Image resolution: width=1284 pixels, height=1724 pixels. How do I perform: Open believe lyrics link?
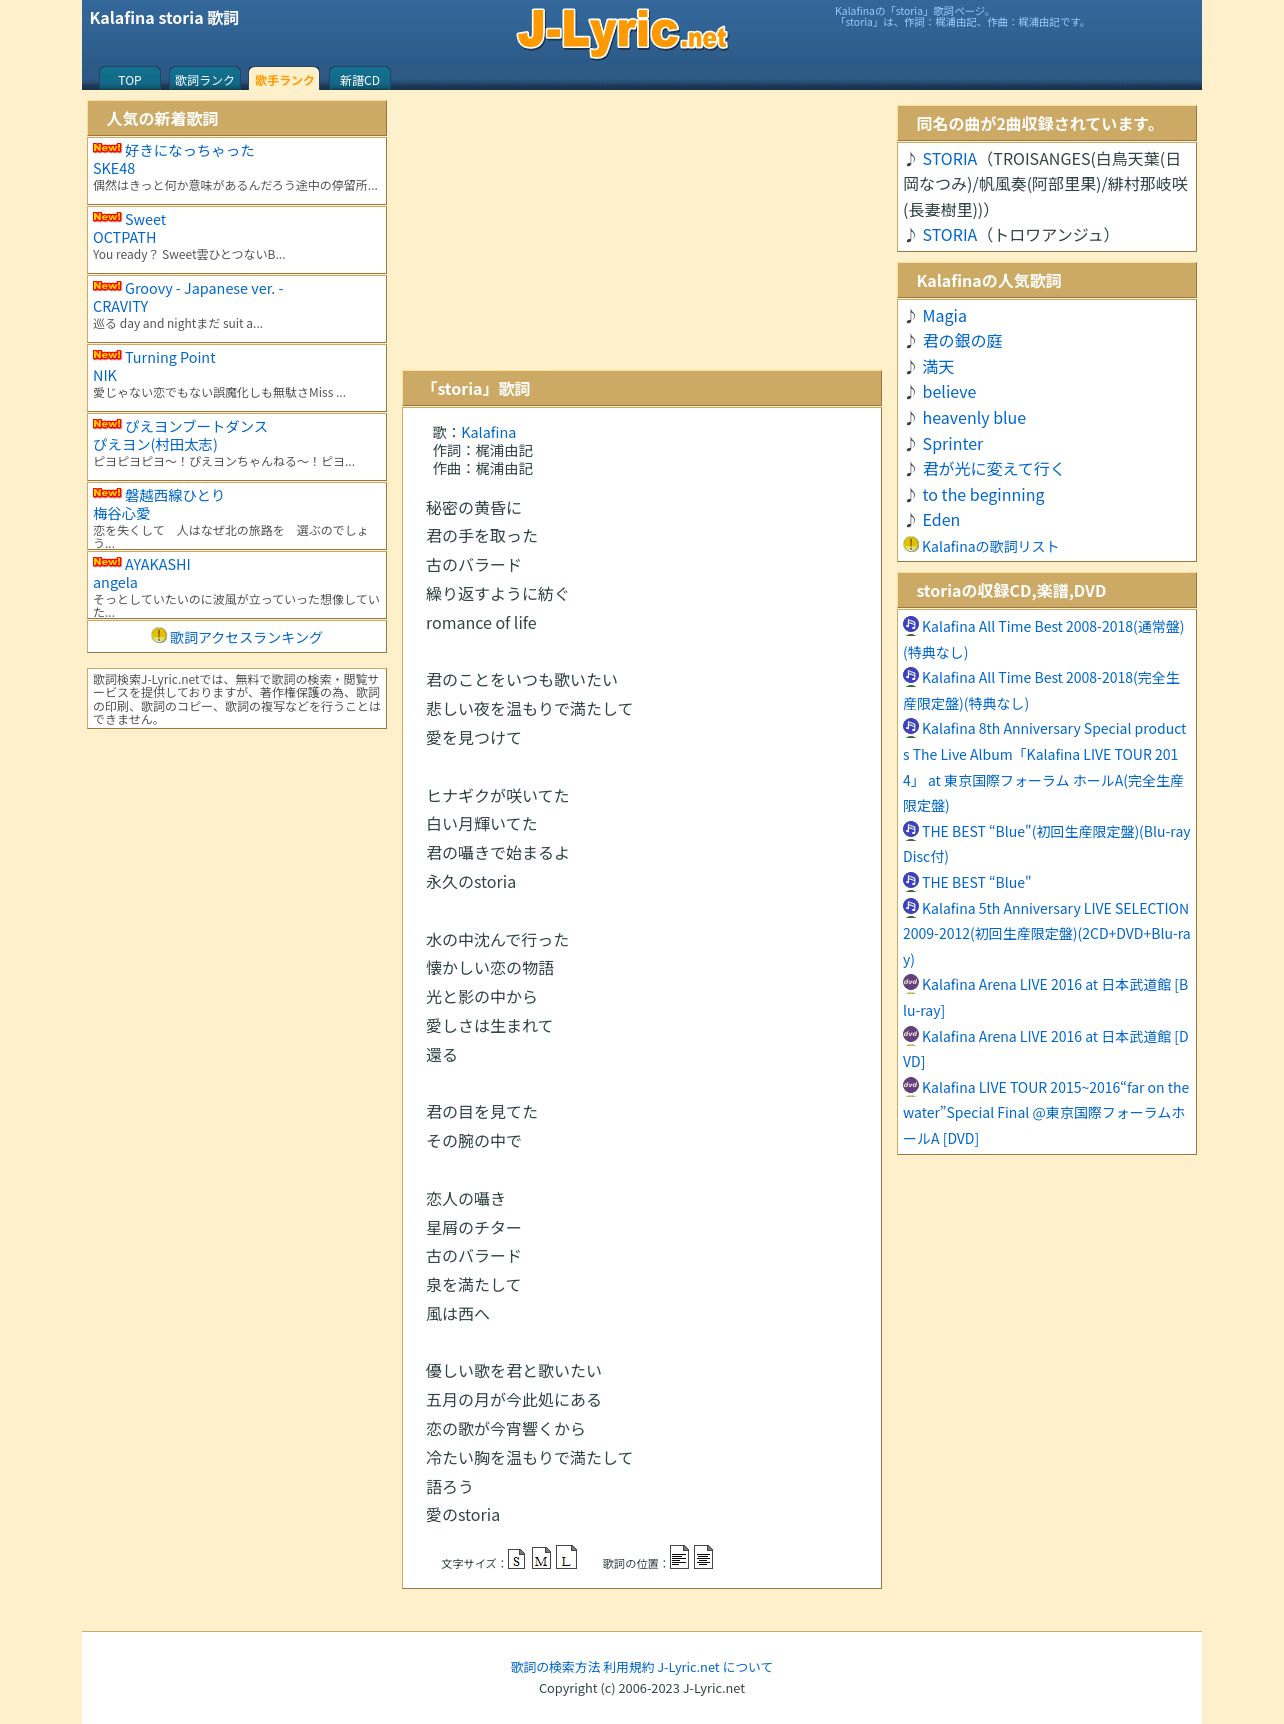point(949,392)
